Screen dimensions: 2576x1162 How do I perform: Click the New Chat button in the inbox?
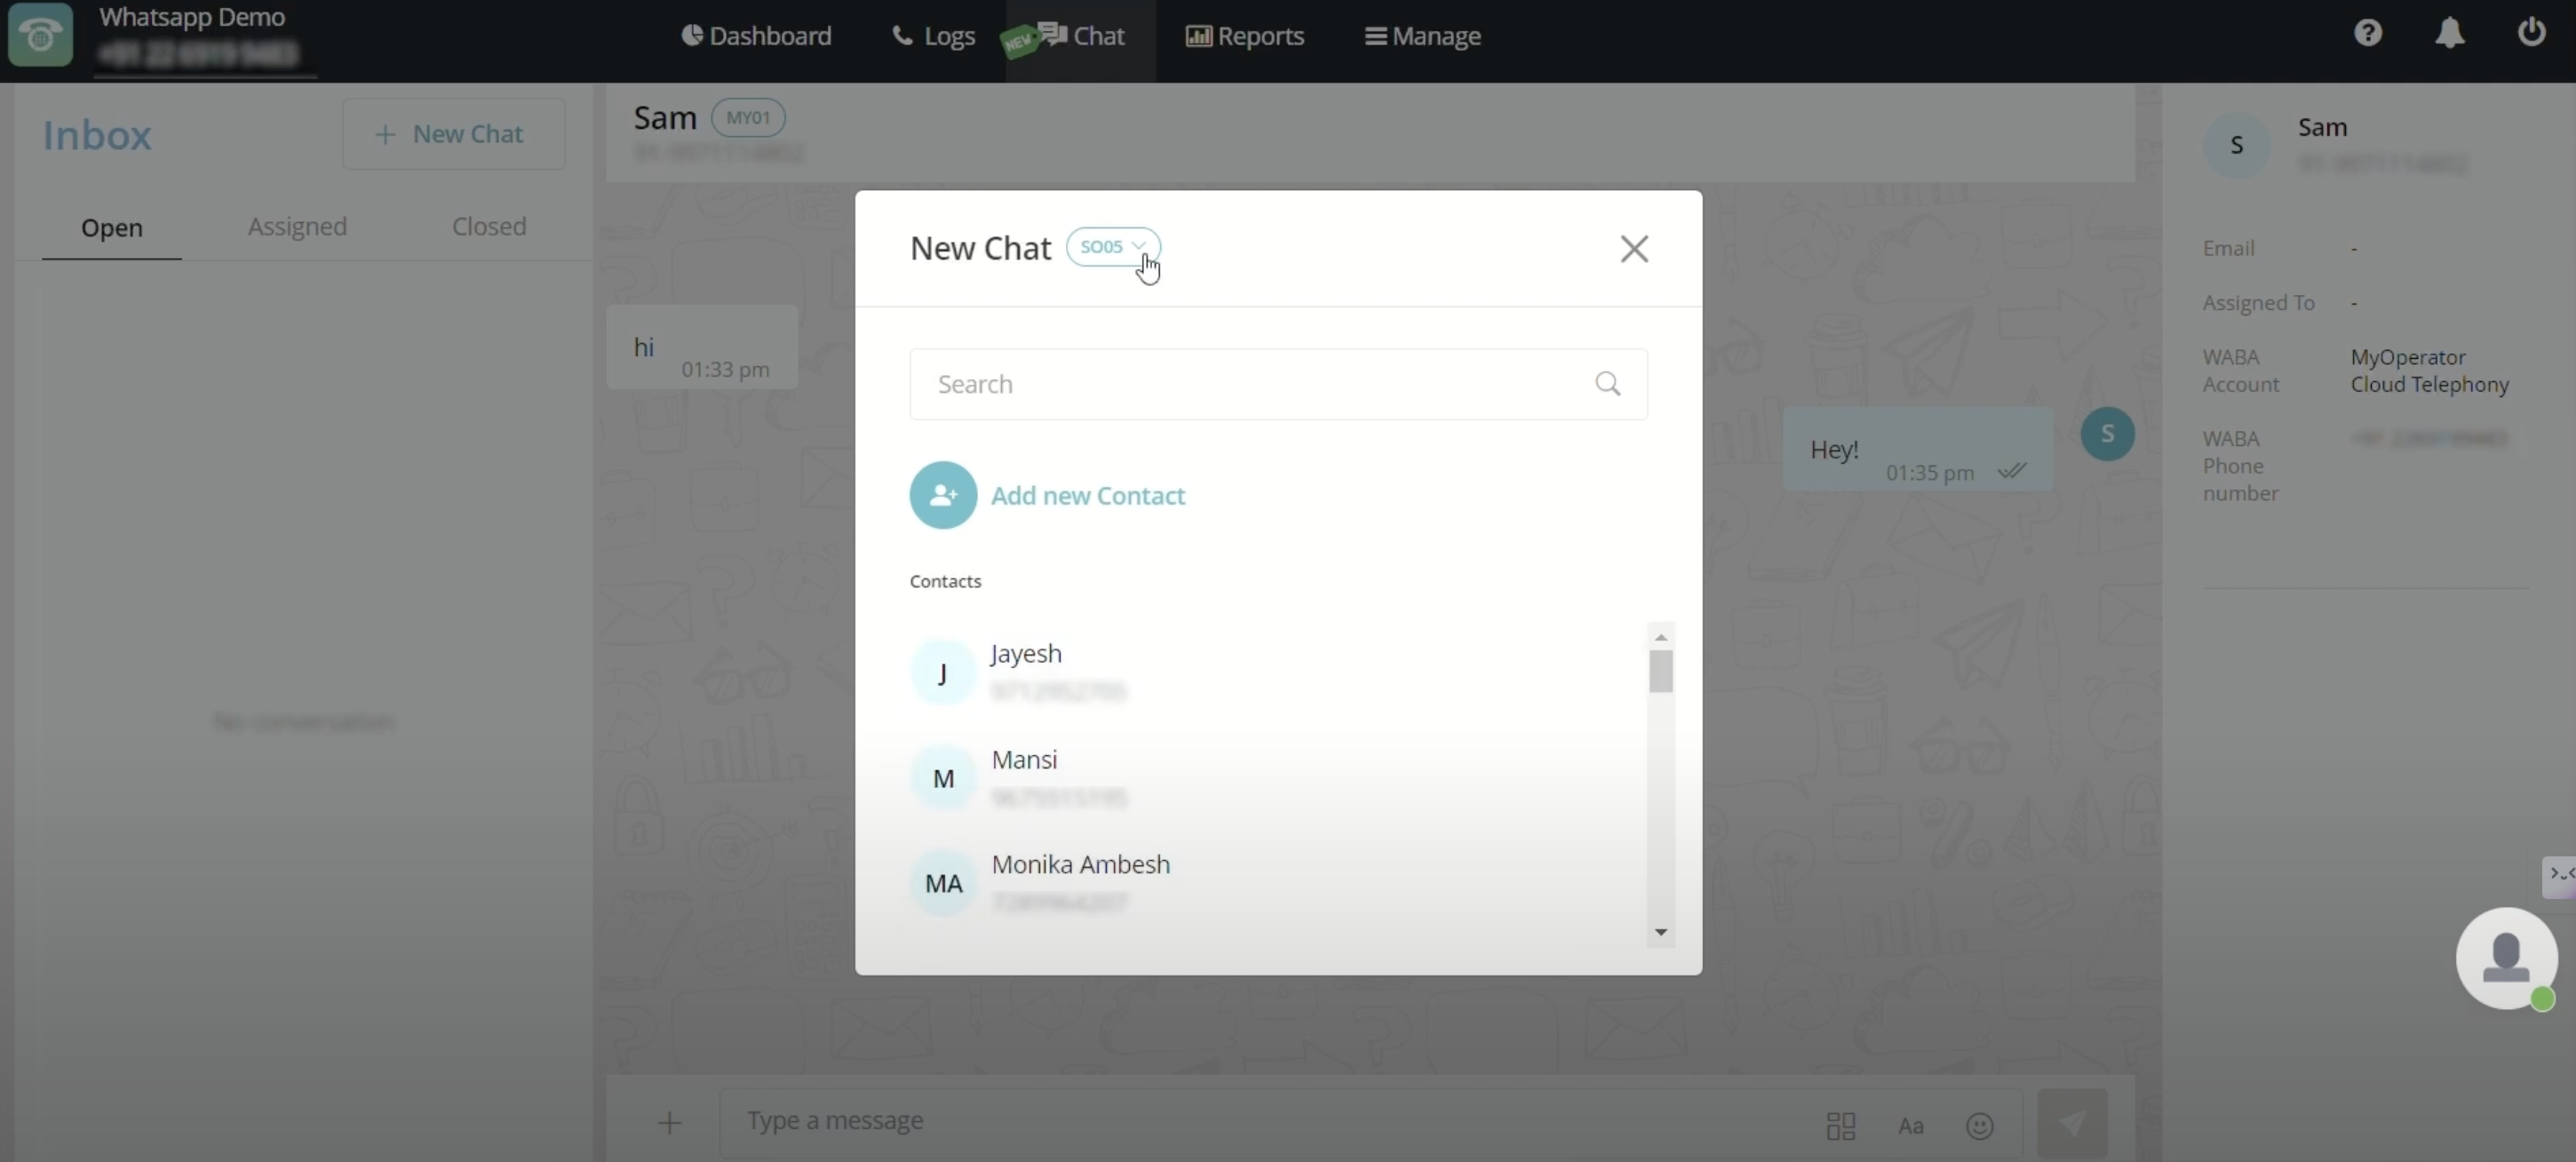[453, 133]
